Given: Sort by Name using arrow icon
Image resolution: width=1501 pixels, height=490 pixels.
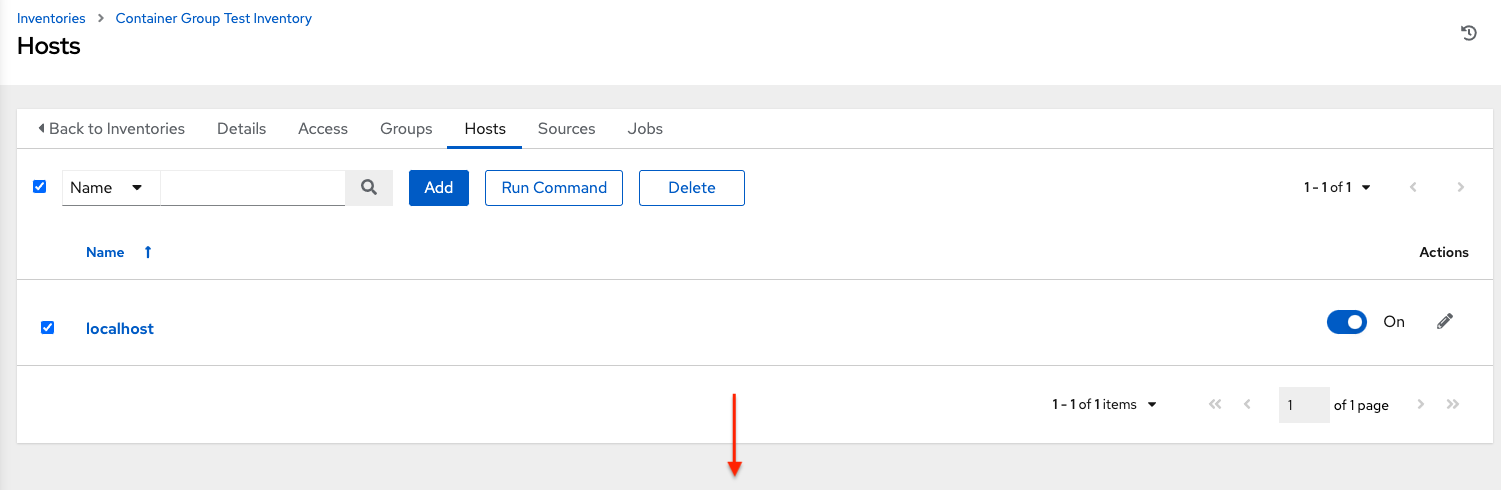Looking at the screenshot, I should tap(148, 252).
